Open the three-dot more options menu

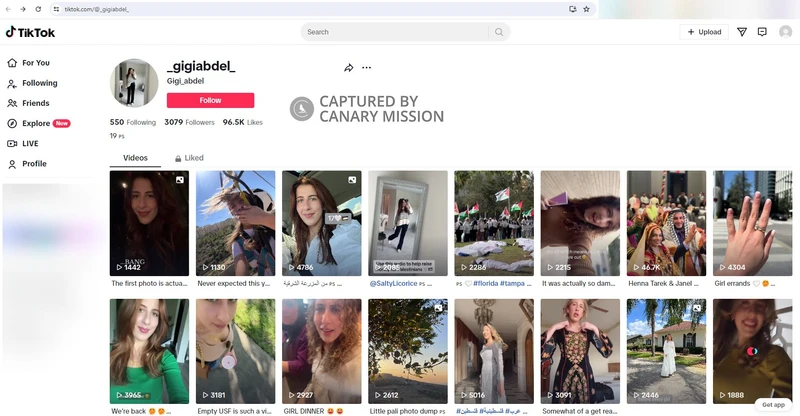click(366, 67)
